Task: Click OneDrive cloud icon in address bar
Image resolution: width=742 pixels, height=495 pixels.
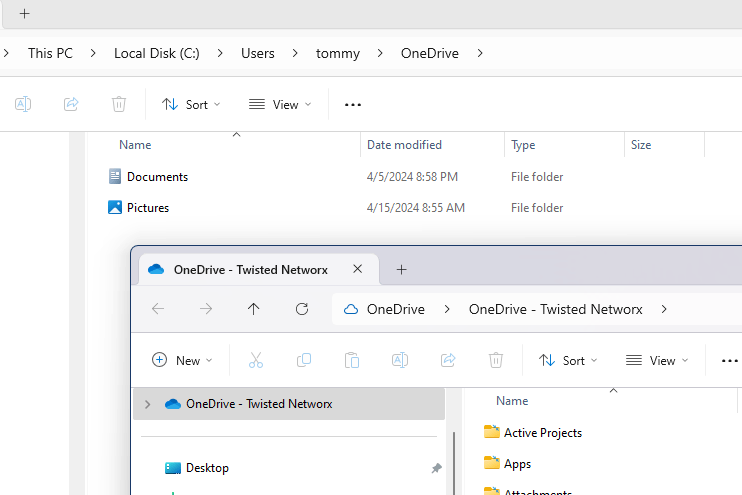Action: (x=351, y=309)
